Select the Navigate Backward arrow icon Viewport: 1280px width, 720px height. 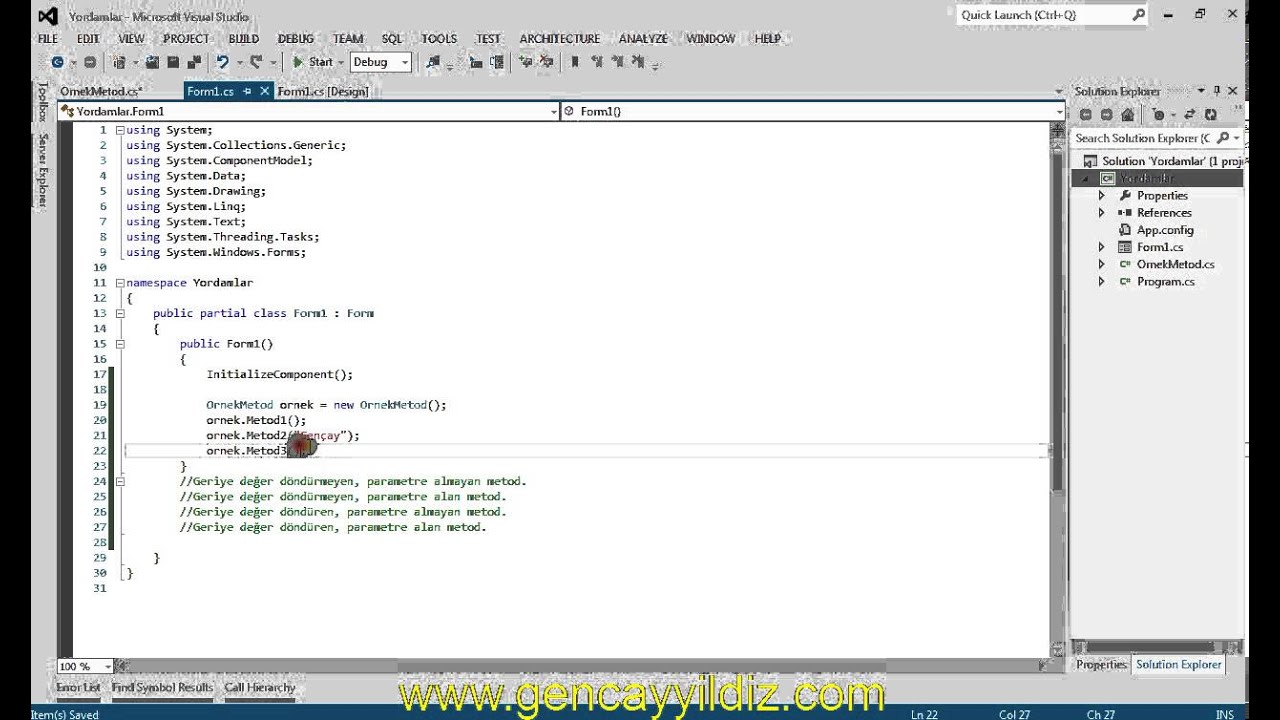[58, 62]
